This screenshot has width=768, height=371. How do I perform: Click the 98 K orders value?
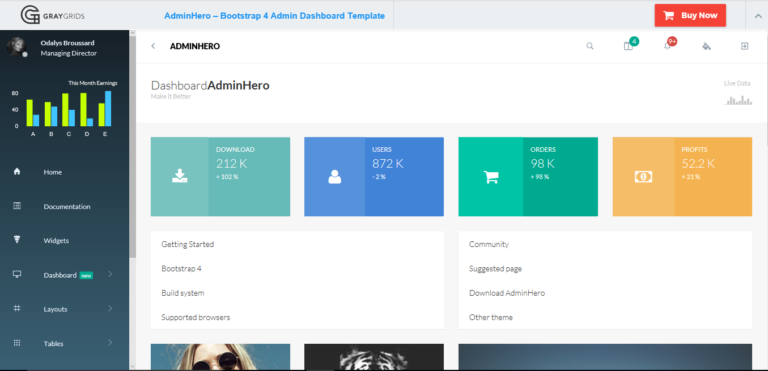pyautogui.click(x=543, y=164)
